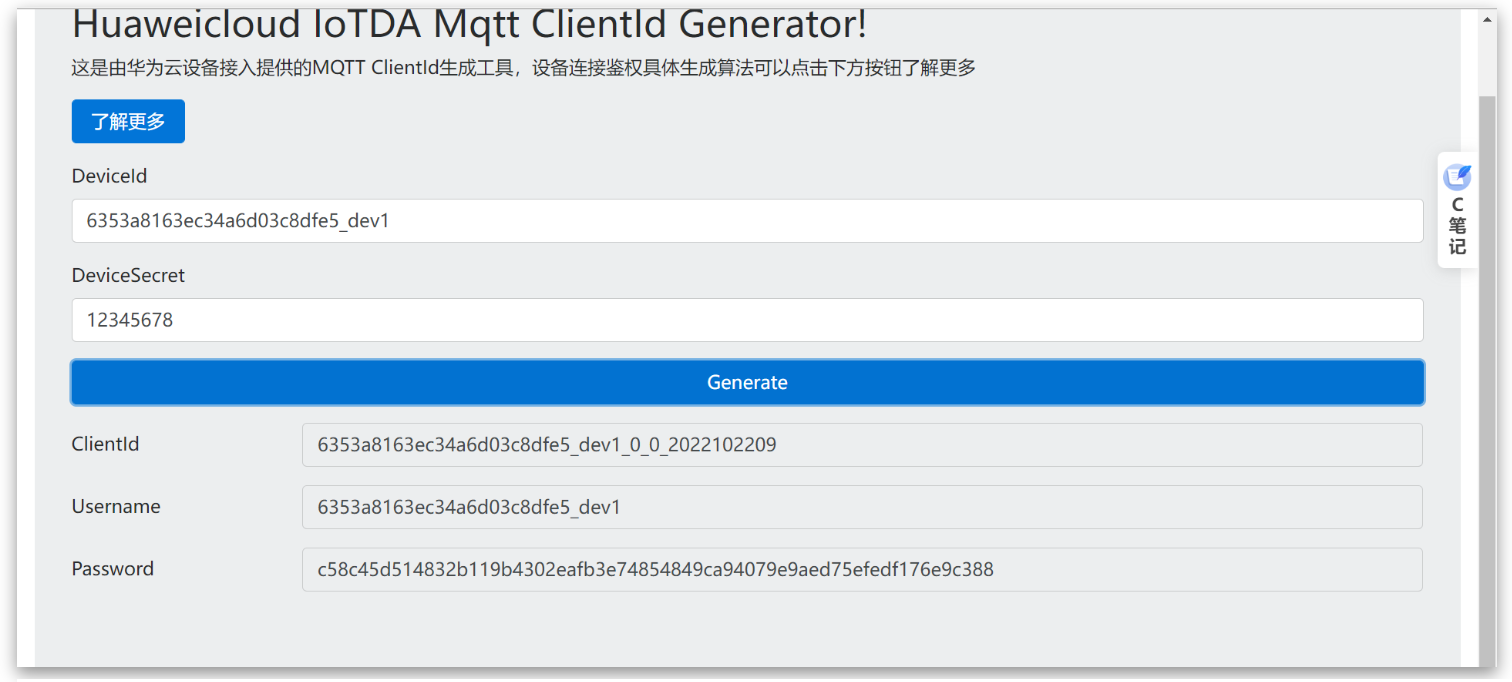Select the Username output field
Viewport: 1512px width, 682px height.
861,507
